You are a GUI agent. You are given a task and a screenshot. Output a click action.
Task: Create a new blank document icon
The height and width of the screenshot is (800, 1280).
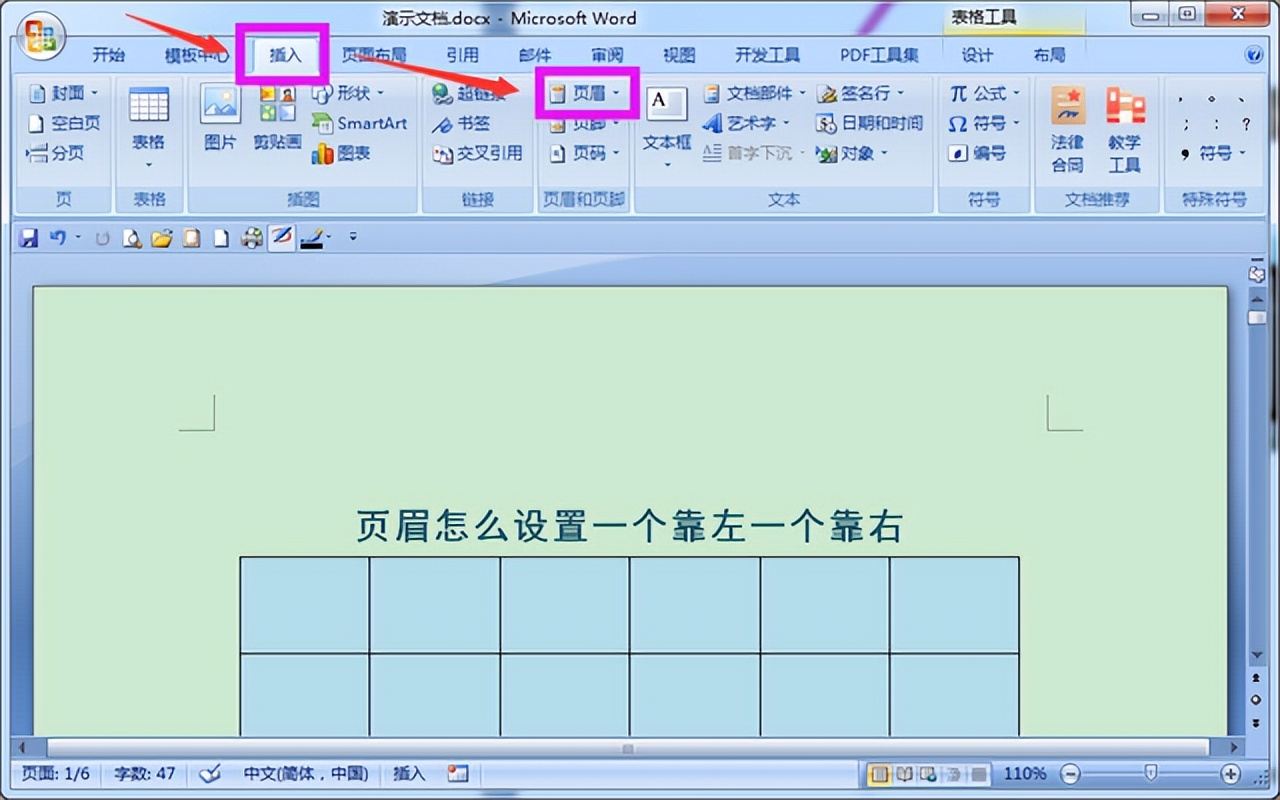pyautogui.click(x=222, y=238)
